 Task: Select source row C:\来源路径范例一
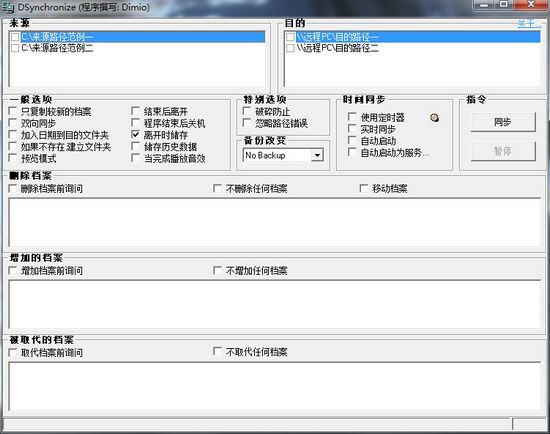tap(142, 37)
